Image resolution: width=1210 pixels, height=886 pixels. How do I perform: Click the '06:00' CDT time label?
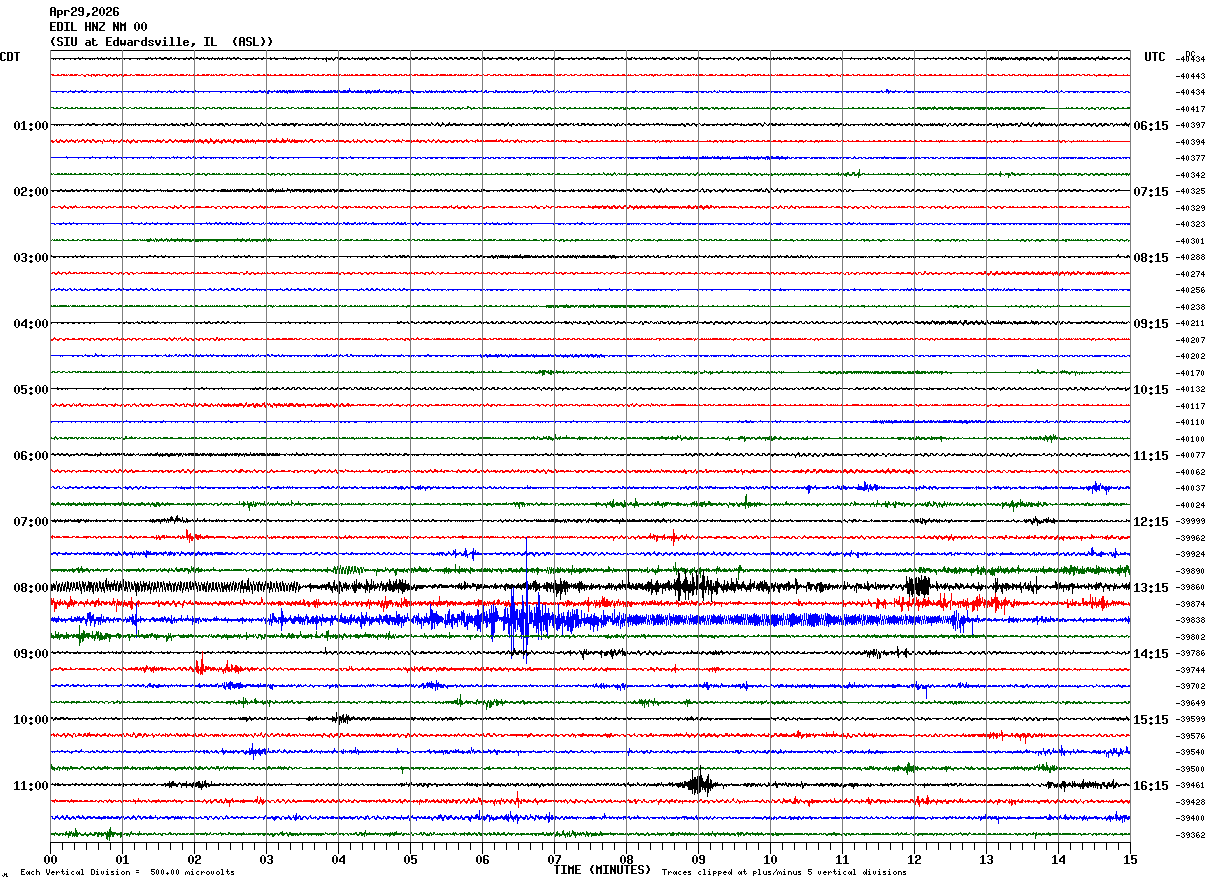tap(31, 456)
